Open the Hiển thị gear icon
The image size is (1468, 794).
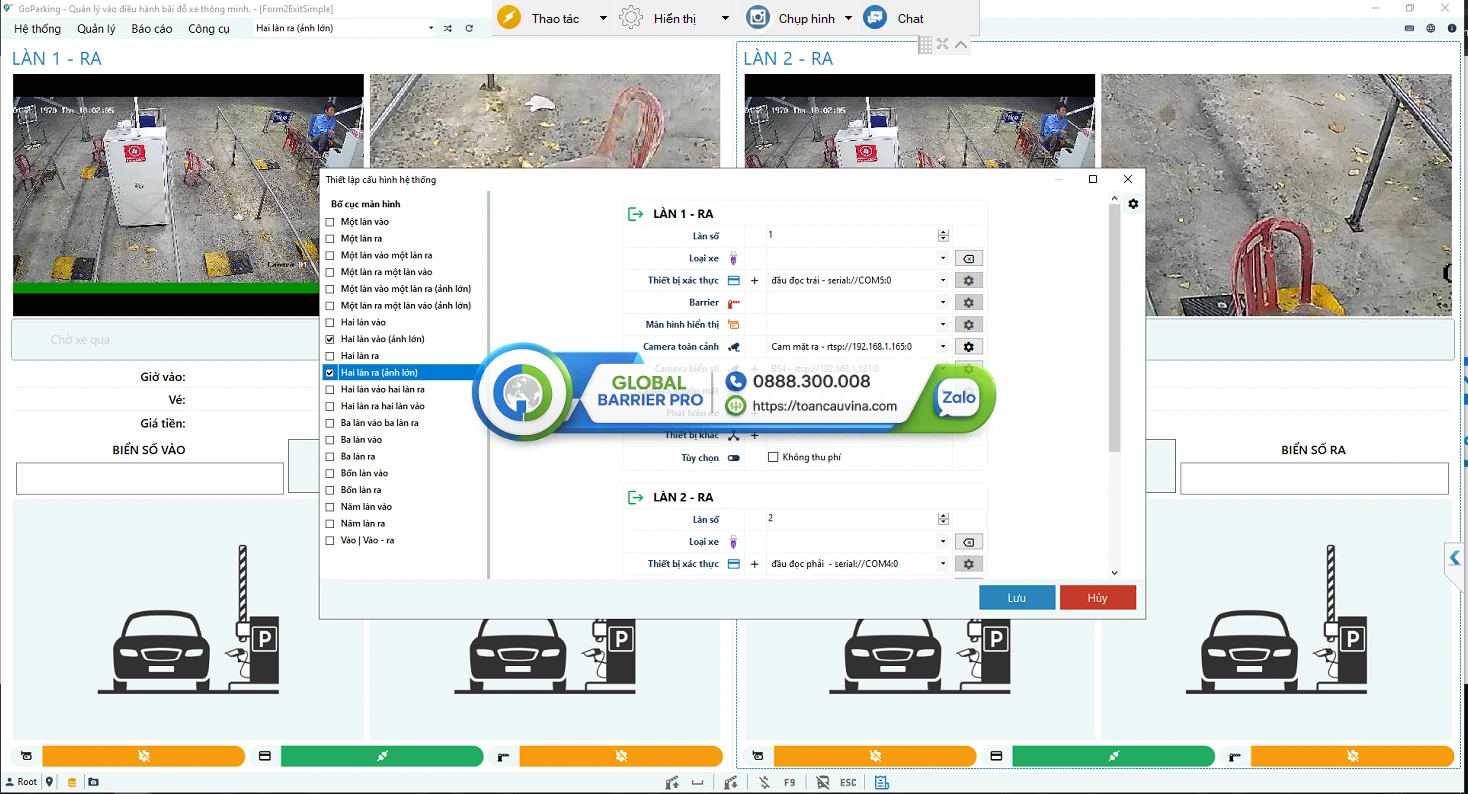tap(631, 18)
